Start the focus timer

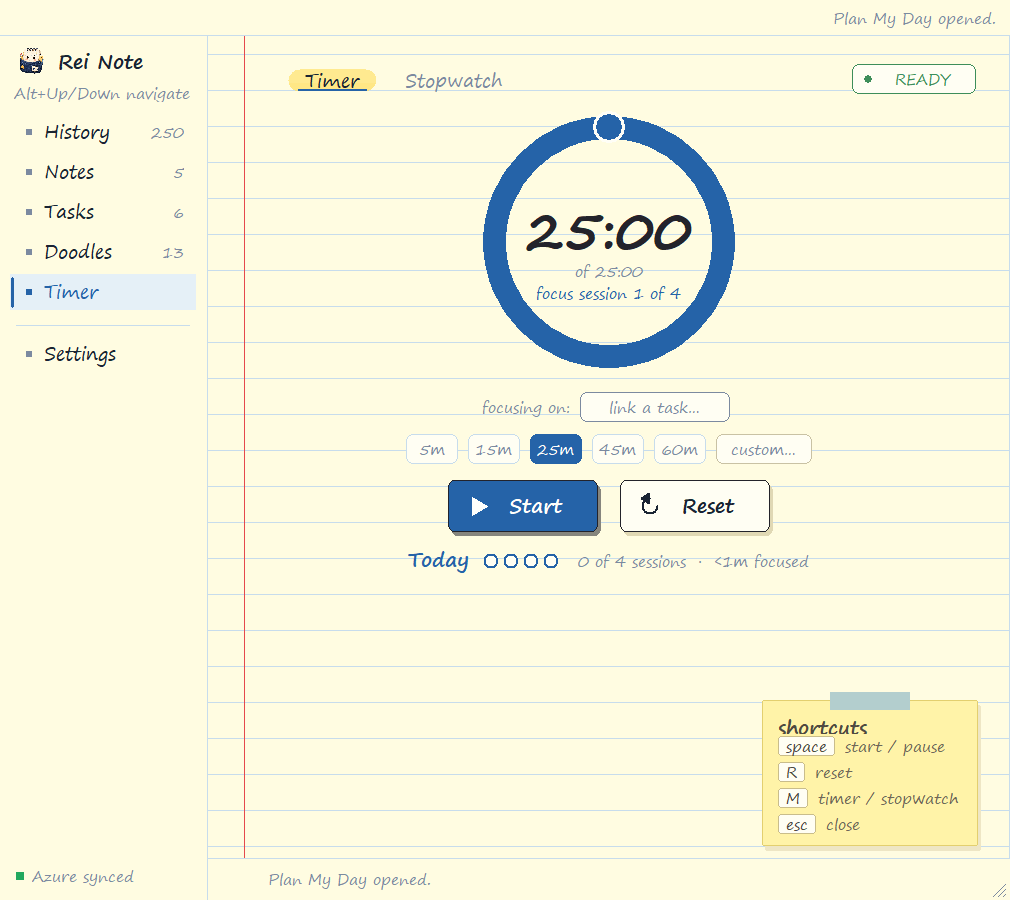pyautogui.click(x=523, y=506)
